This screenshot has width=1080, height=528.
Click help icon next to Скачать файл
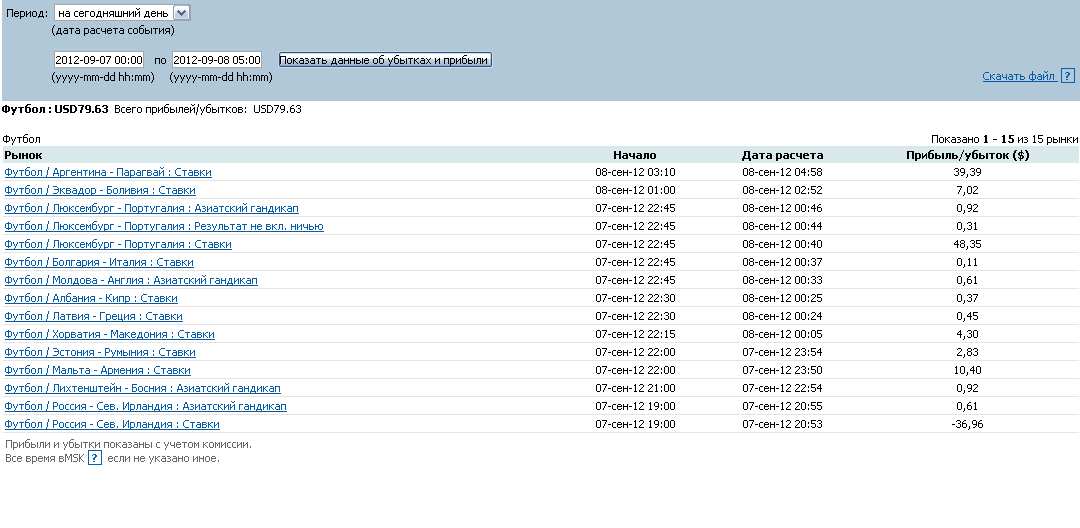click(x=1068, y=76)
